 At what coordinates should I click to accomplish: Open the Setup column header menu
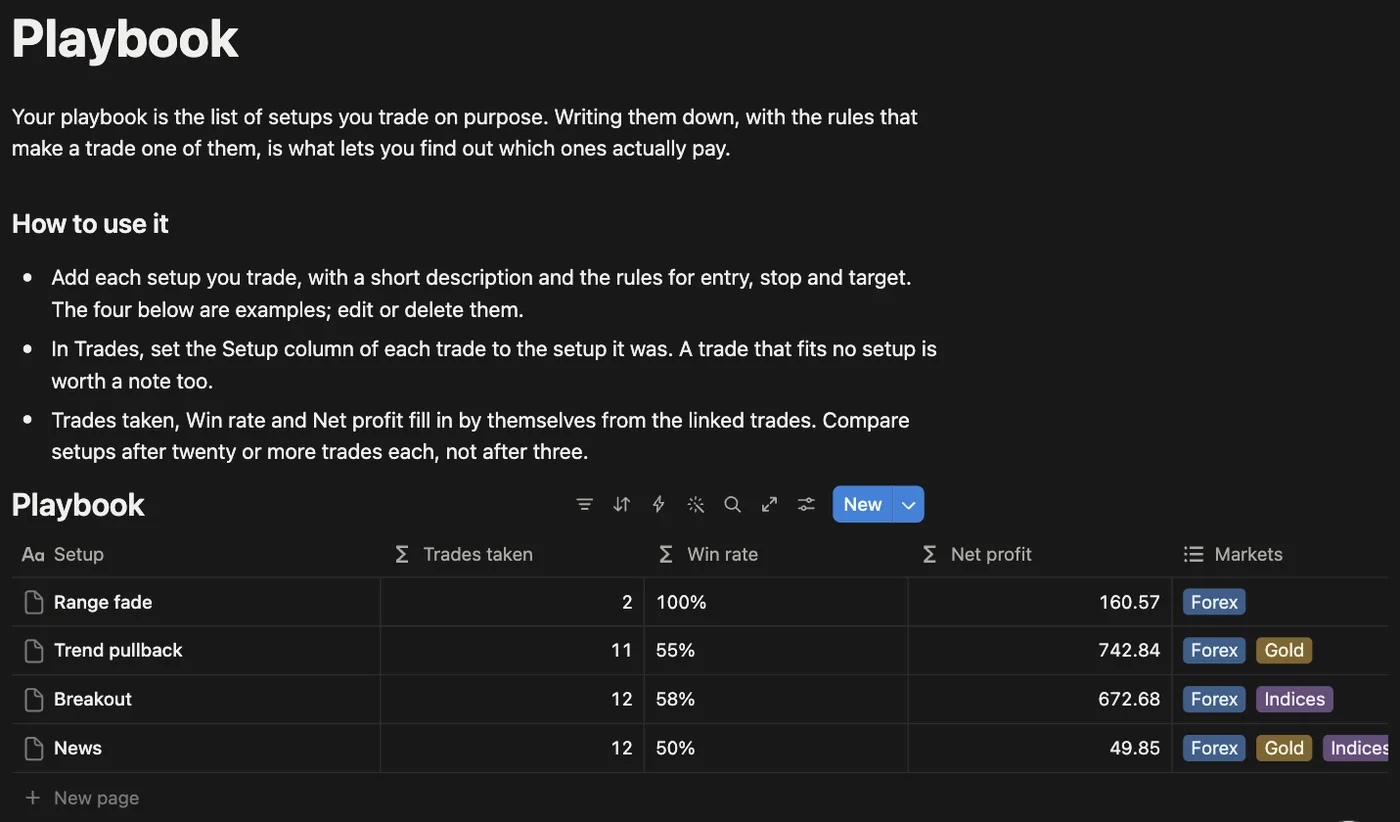[196, 554]
